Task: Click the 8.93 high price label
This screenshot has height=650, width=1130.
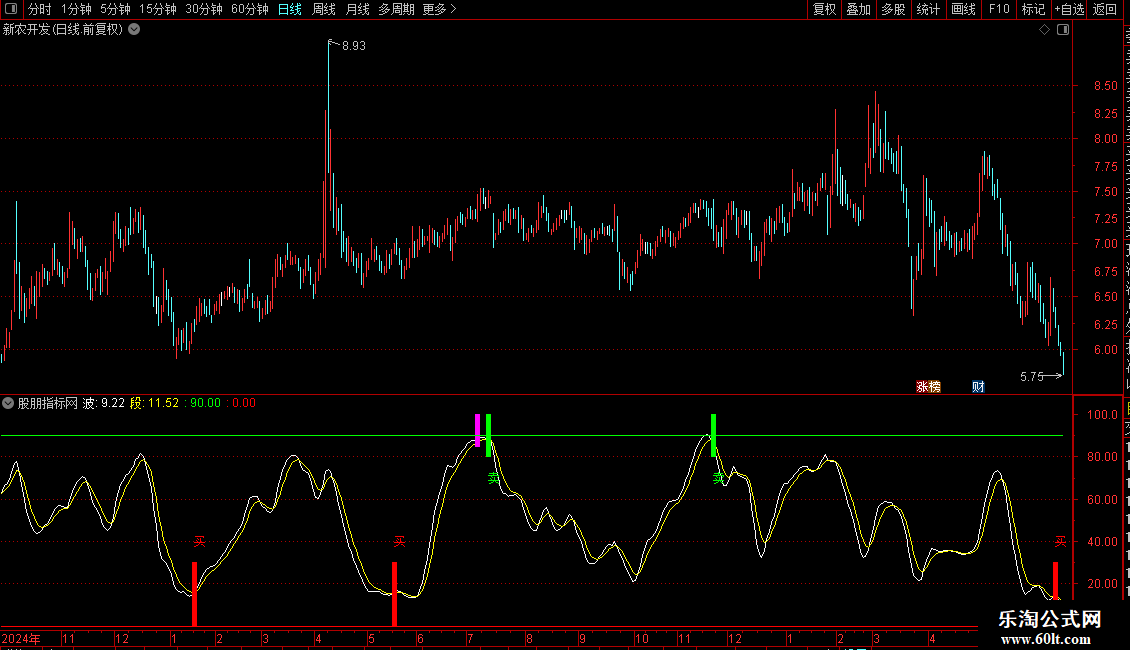Action: (354, 46)
